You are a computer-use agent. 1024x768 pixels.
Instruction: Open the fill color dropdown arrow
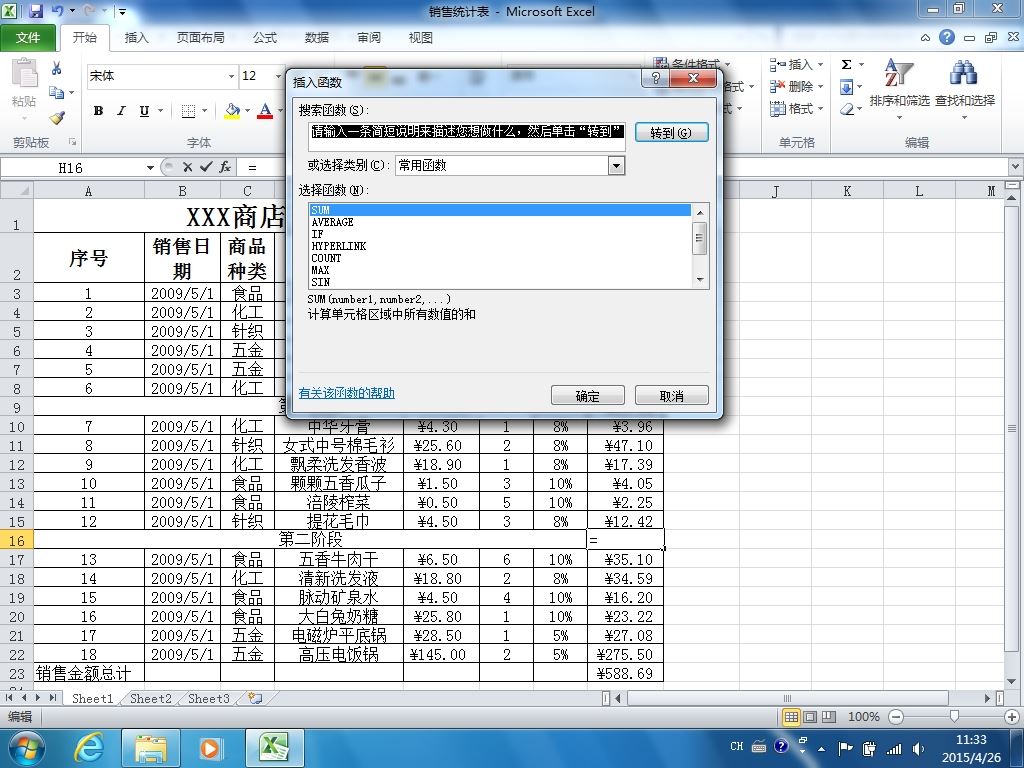tap(248, 111)
